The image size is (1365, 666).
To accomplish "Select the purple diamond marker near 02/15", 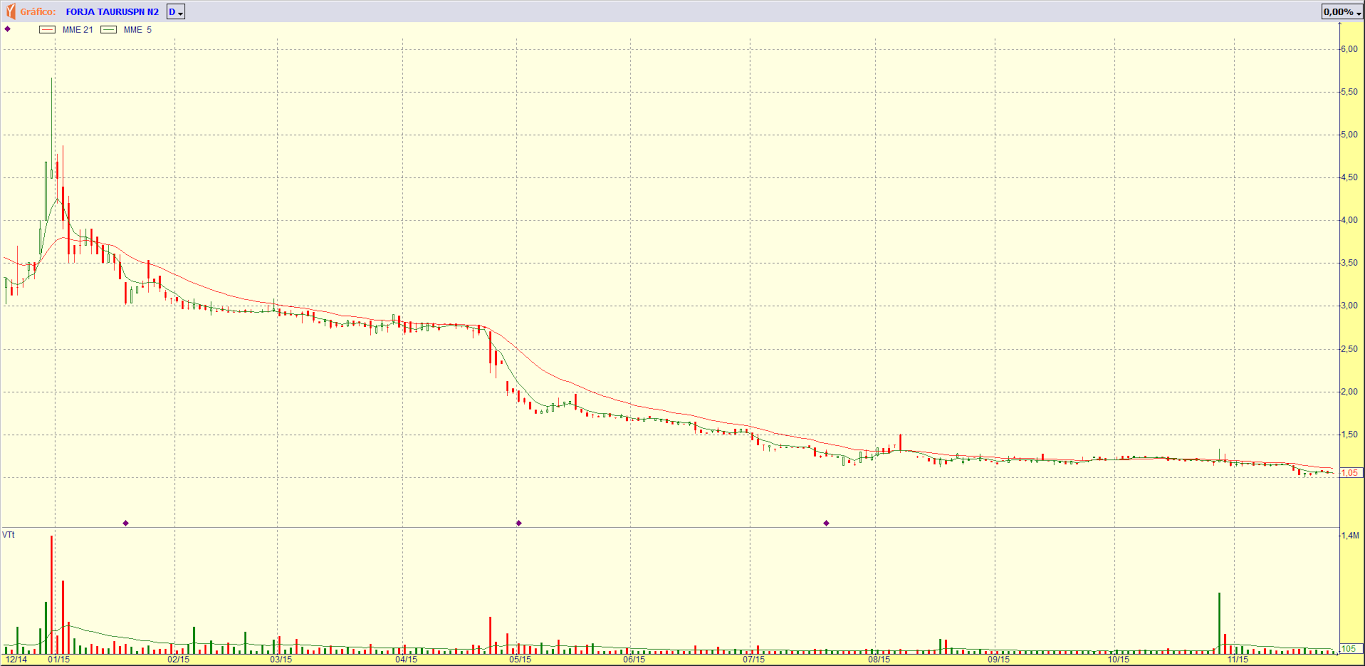I will [x=126, y=523].
